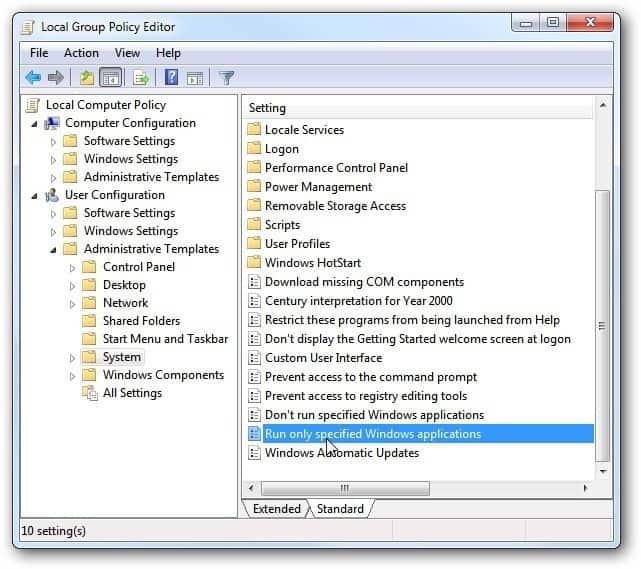Click the horizontal scrollbar right arrow
Image resolution: width=641 pixels, height=569 pixels.
point(585,488)
